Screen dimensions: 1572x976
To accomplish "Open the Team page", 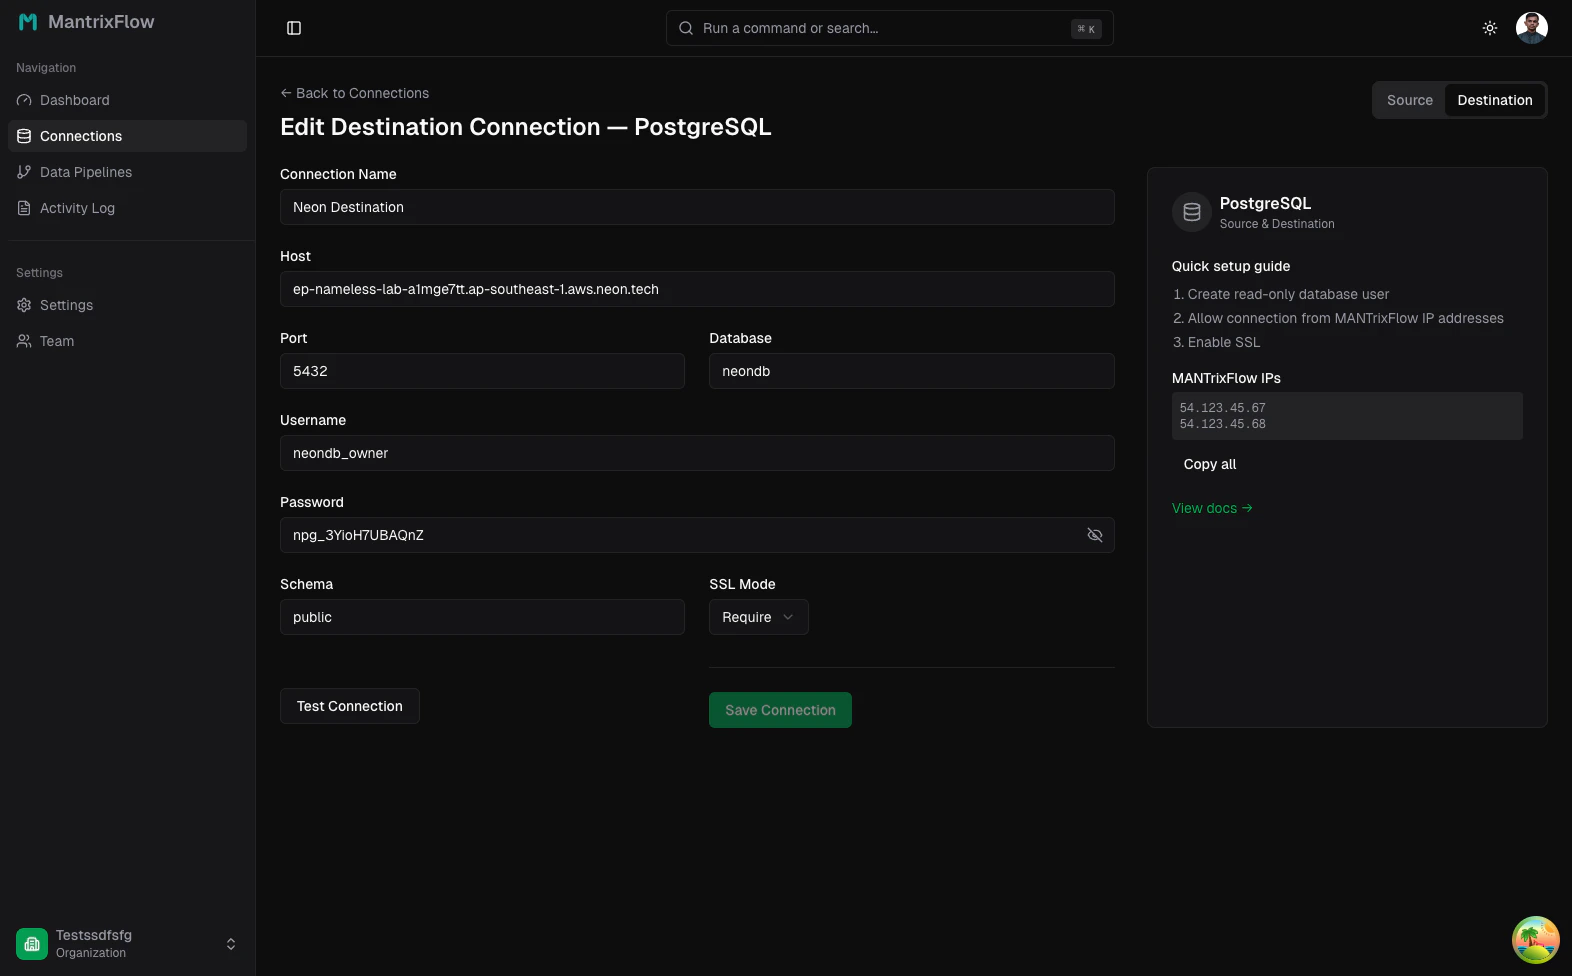I will click(127, 341).
